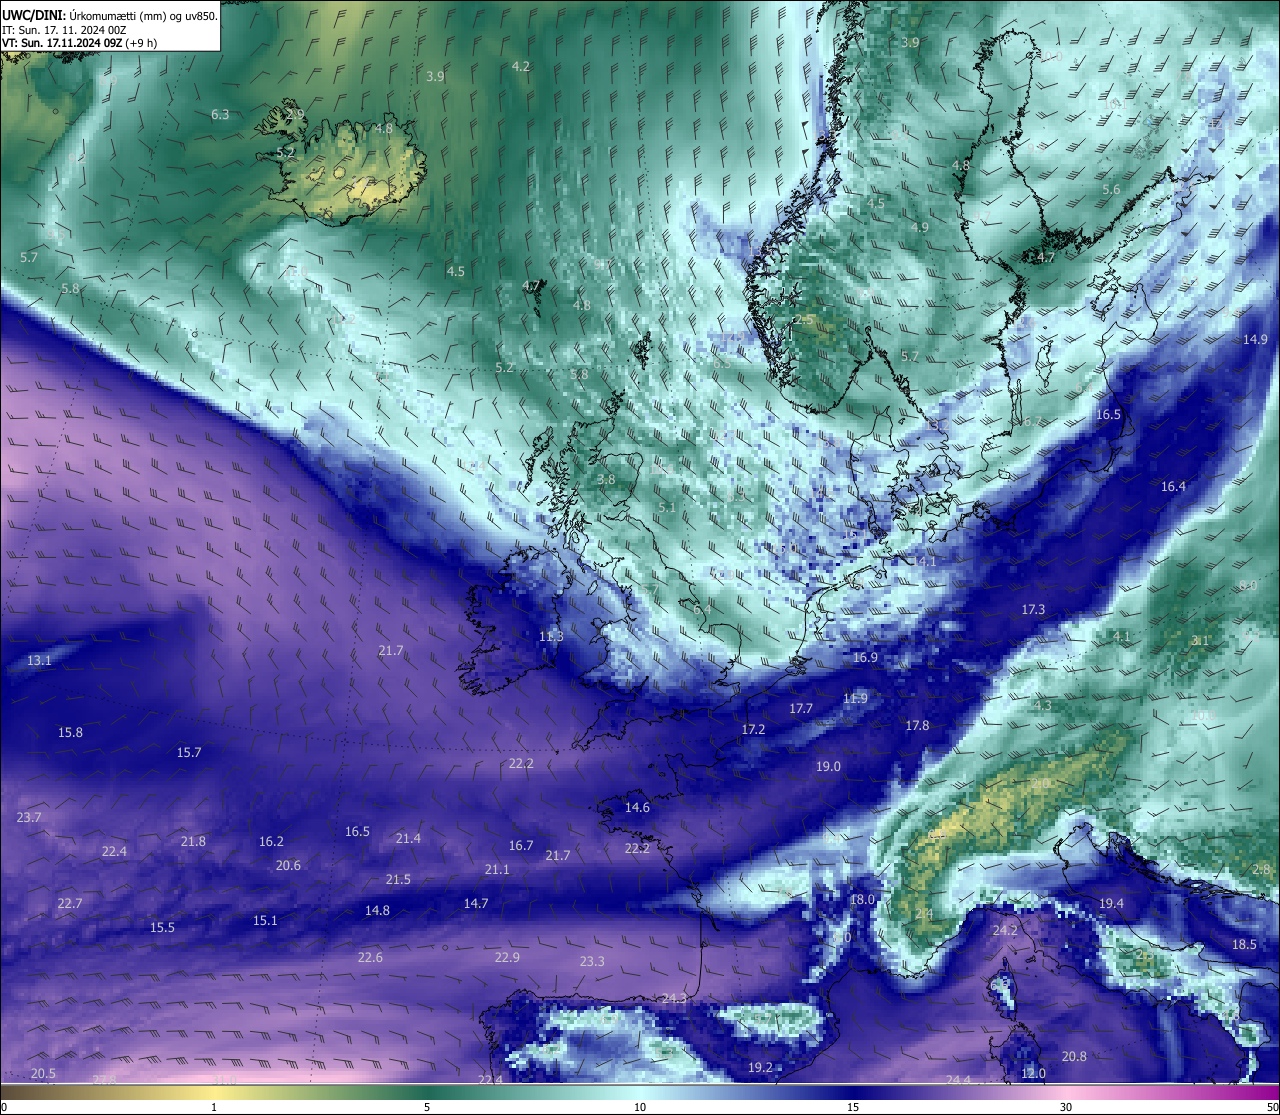Click the 24.2 value label
Screen dimensions: 1280x1115
coord(1005,931)
